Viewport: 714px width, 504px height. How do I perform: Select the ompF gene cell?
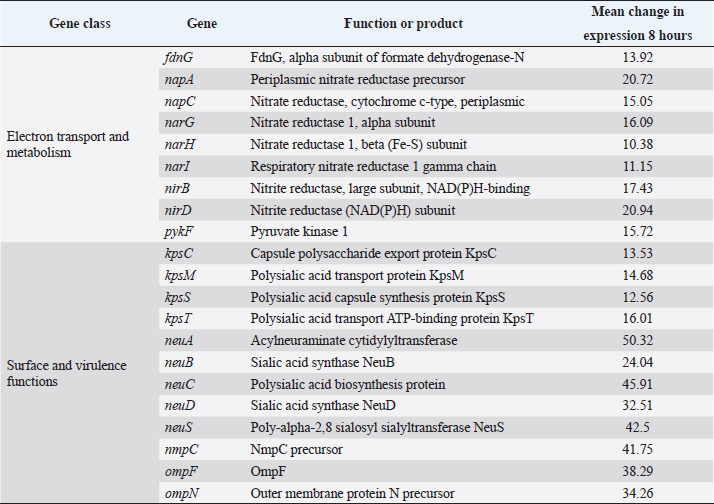pyautogui.click(x=180, y=471)
